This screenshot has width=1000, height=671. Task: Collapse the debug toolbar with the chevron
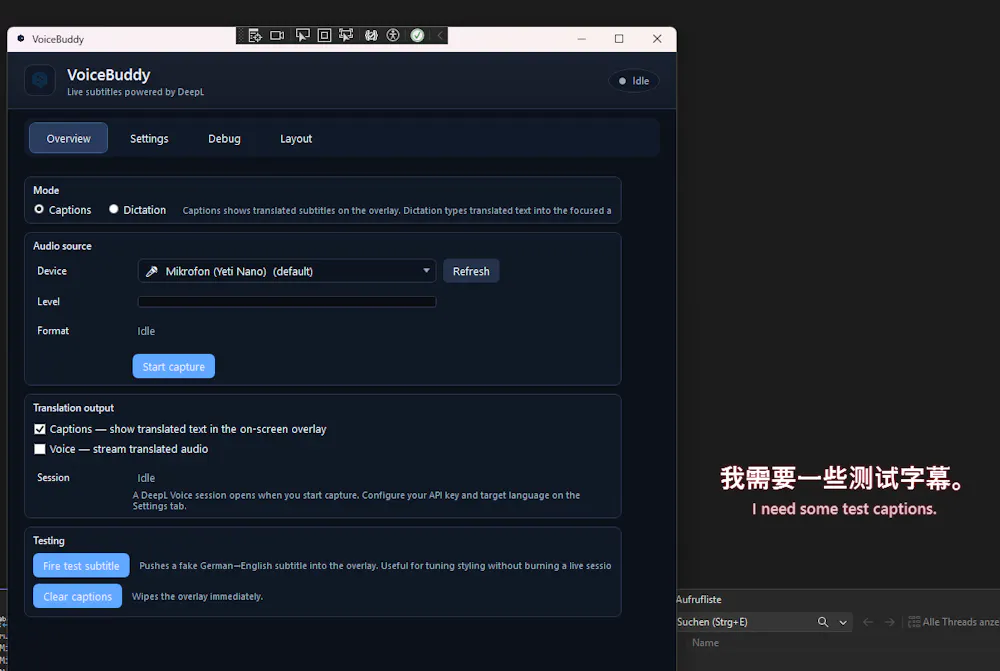click(439, 36)
